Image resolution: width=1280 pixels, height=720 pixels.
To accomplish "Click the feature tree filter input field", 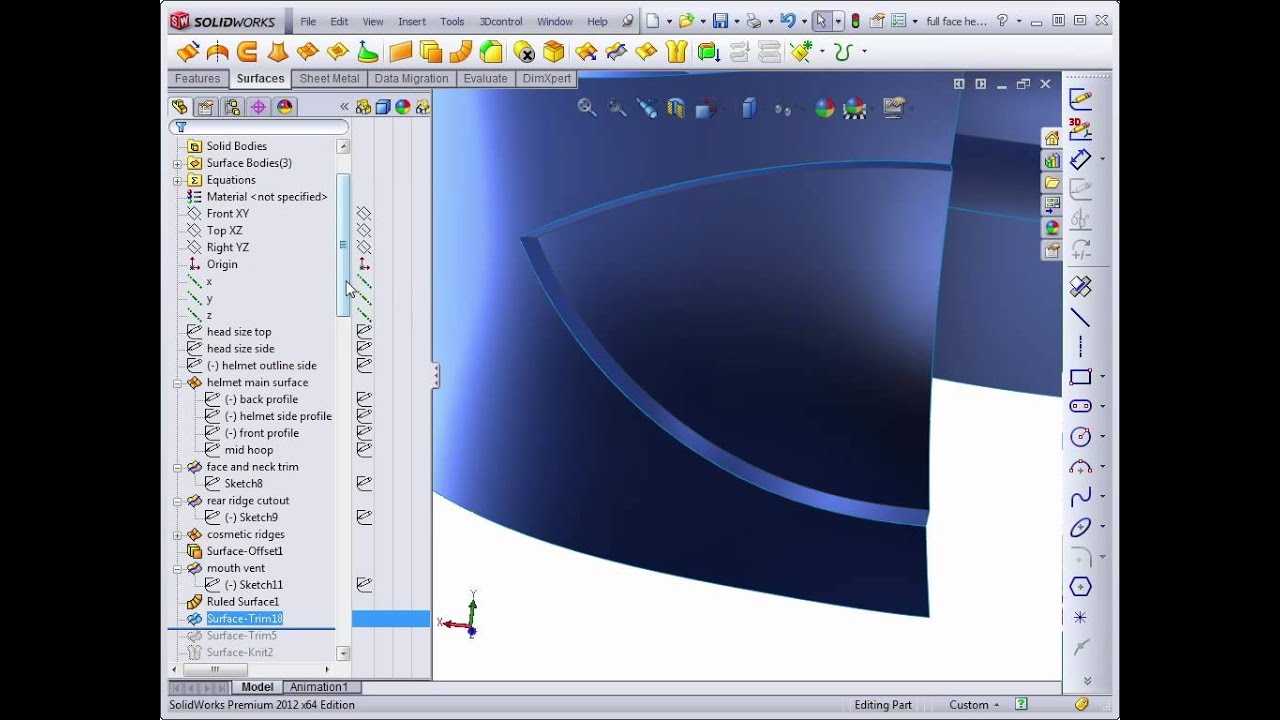I will [260, 127].
